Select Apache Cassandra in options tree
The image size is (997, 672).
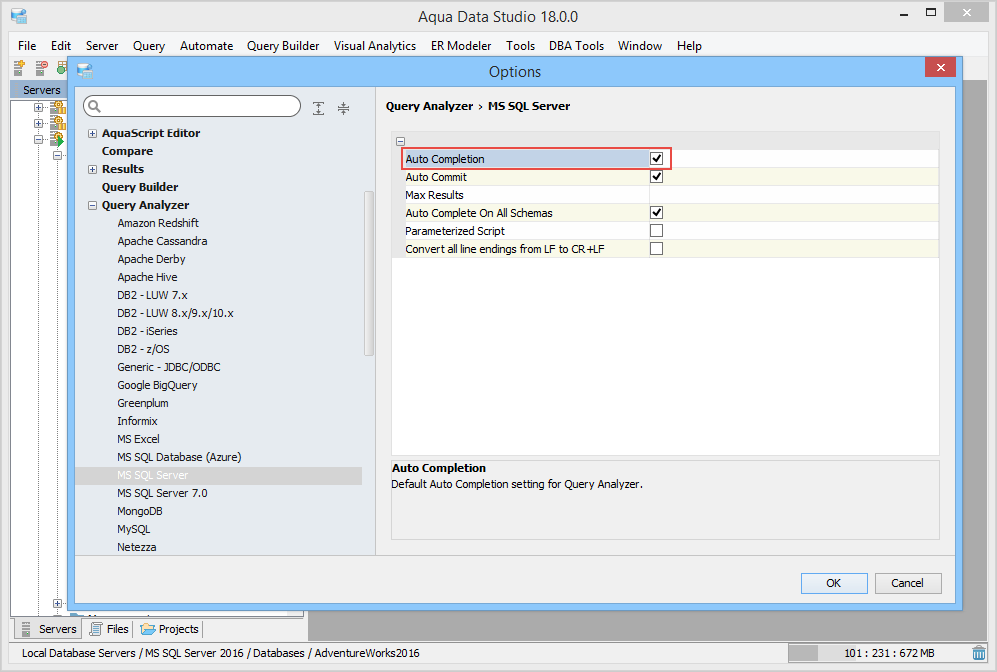click(x=162, y=241)
